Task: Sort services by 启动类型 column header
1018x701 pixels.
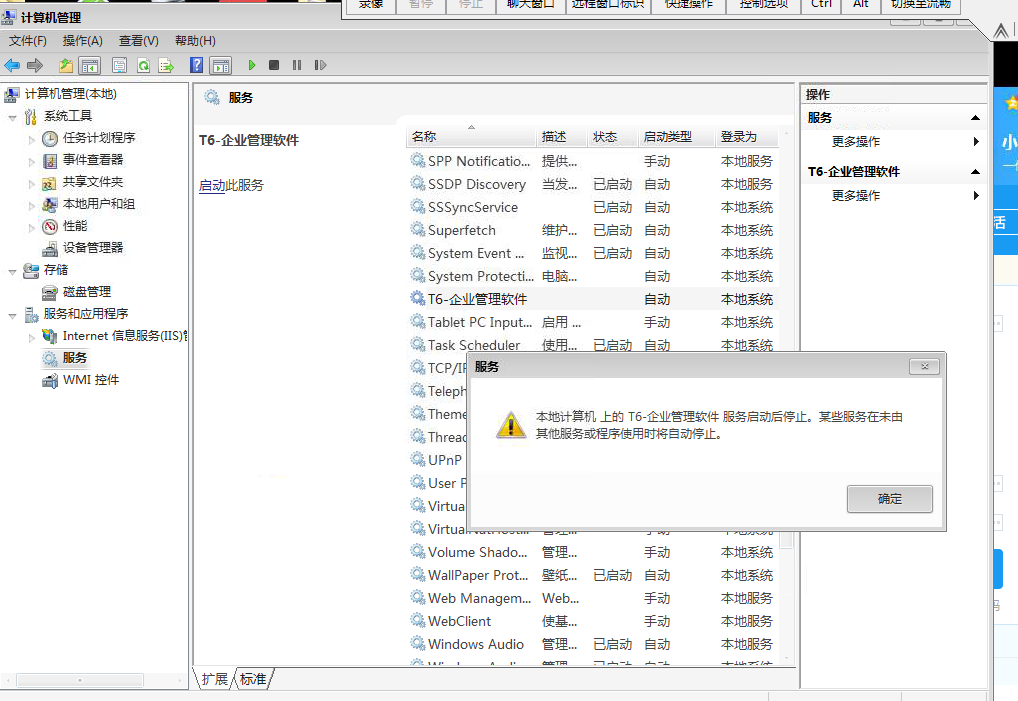Action: [677, 136]
